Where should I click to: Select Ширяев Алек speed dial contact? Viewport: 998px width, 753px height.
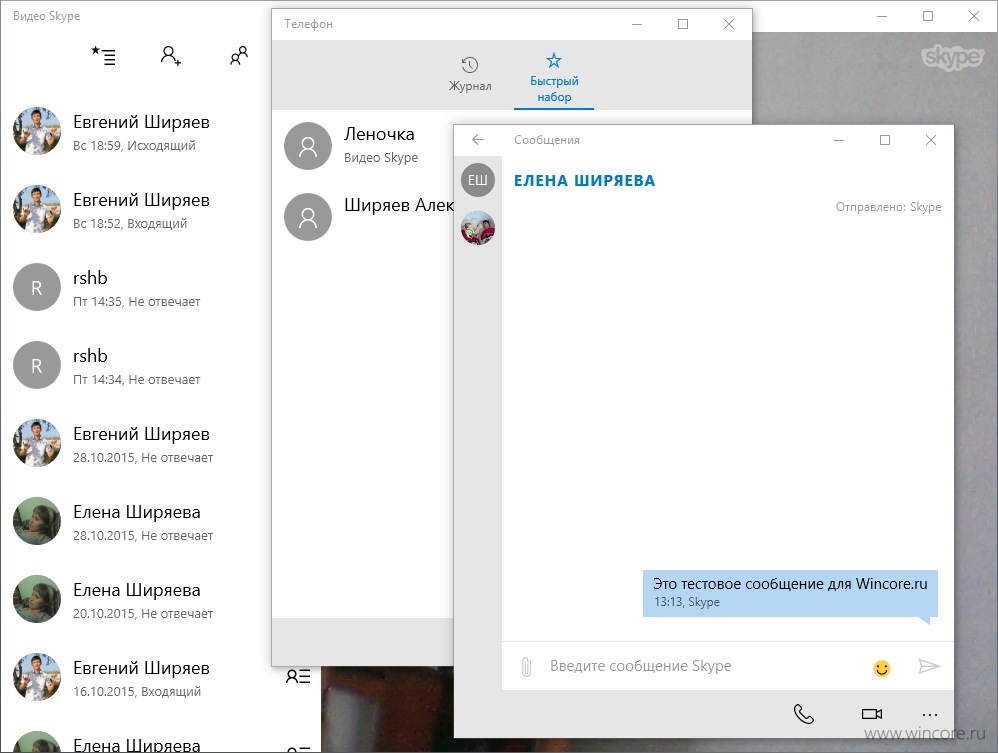[363, 217]
